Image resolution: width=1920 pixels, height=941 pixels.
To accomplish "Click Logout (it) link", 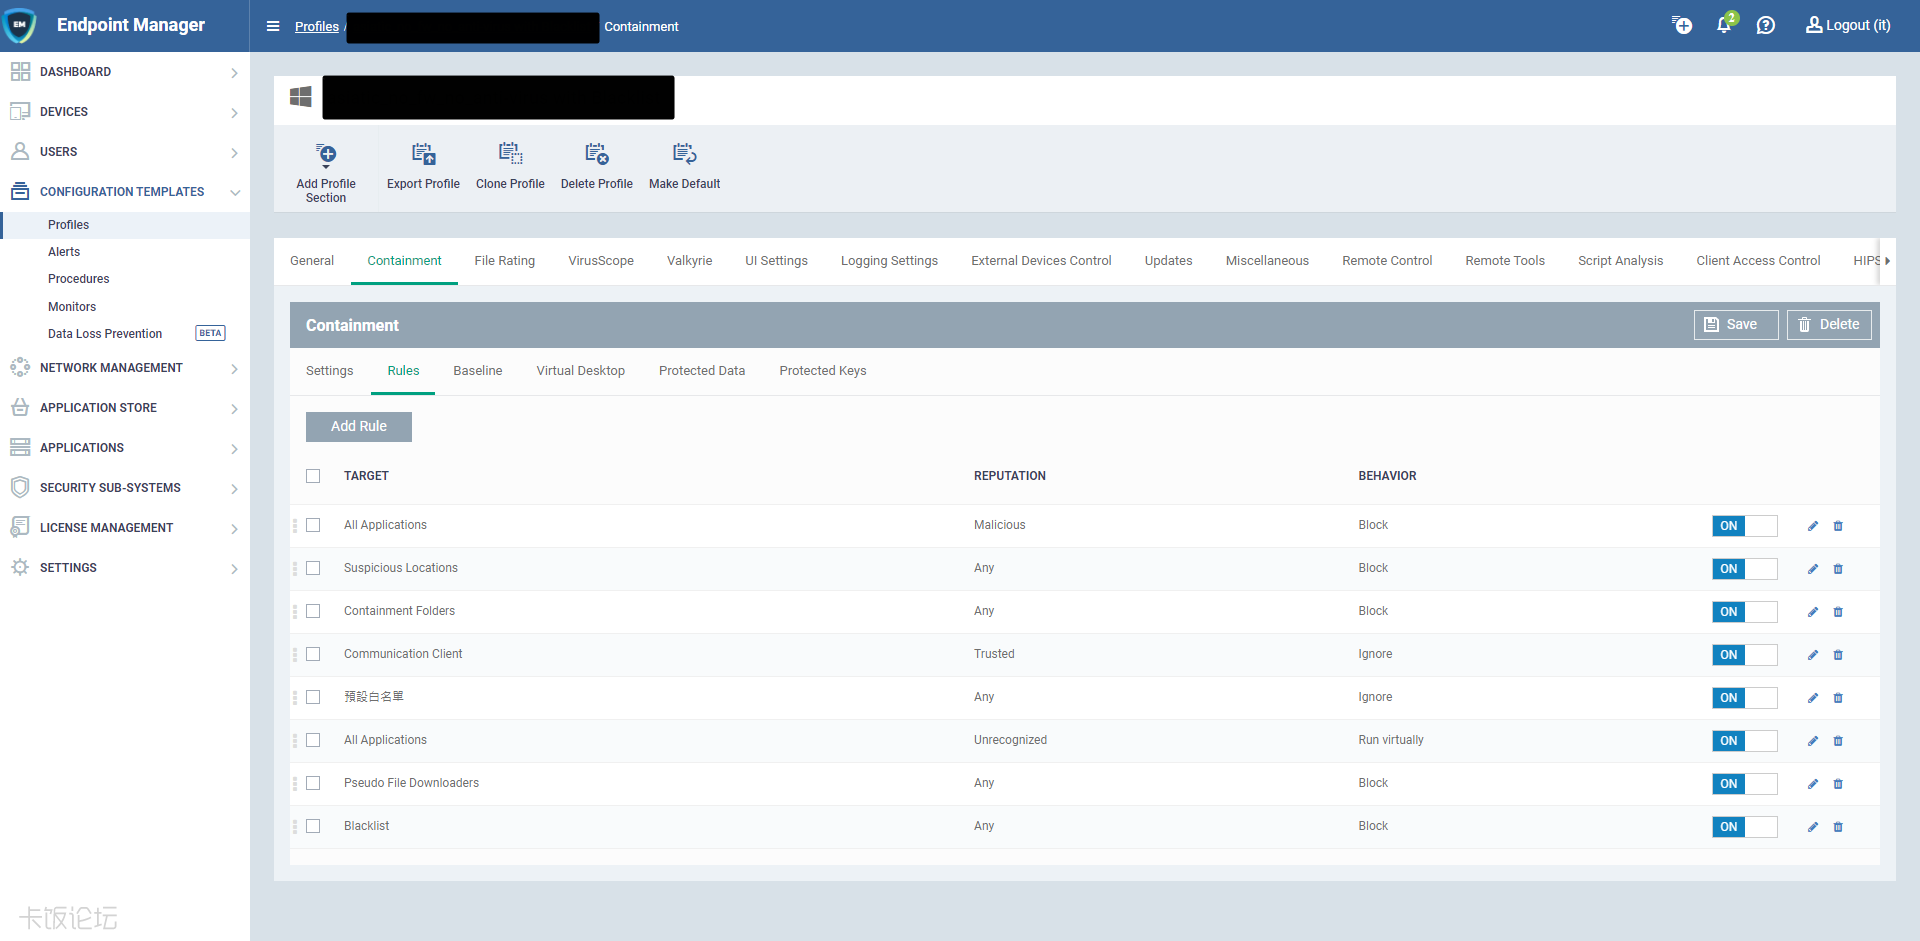I will [1848, 25].
